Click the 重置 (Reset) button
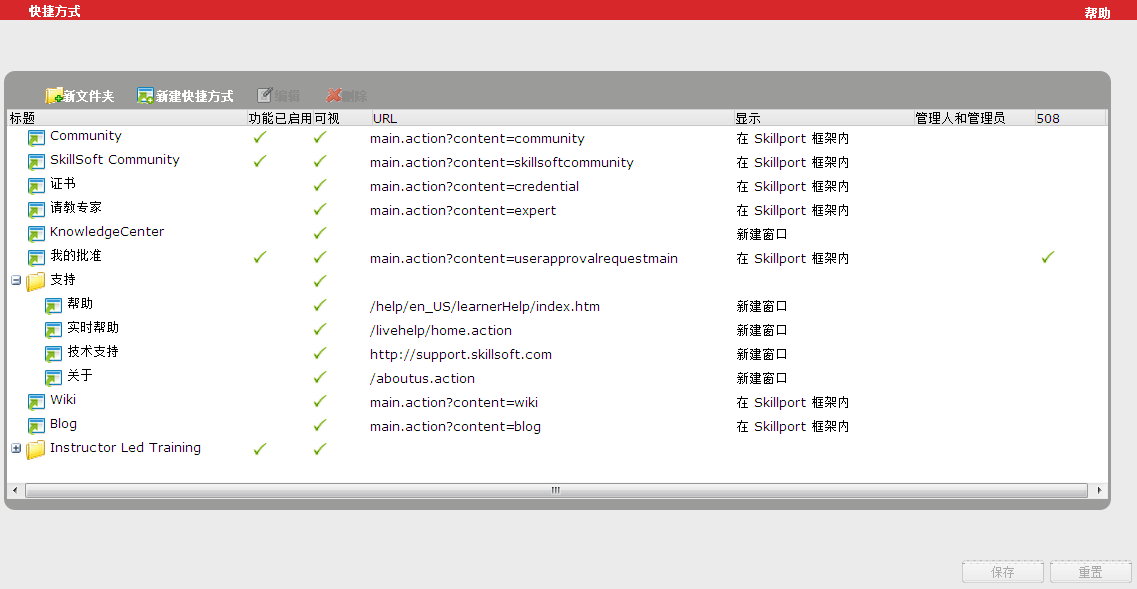This screenshot has width=1137, height=589. [1090, 571]
